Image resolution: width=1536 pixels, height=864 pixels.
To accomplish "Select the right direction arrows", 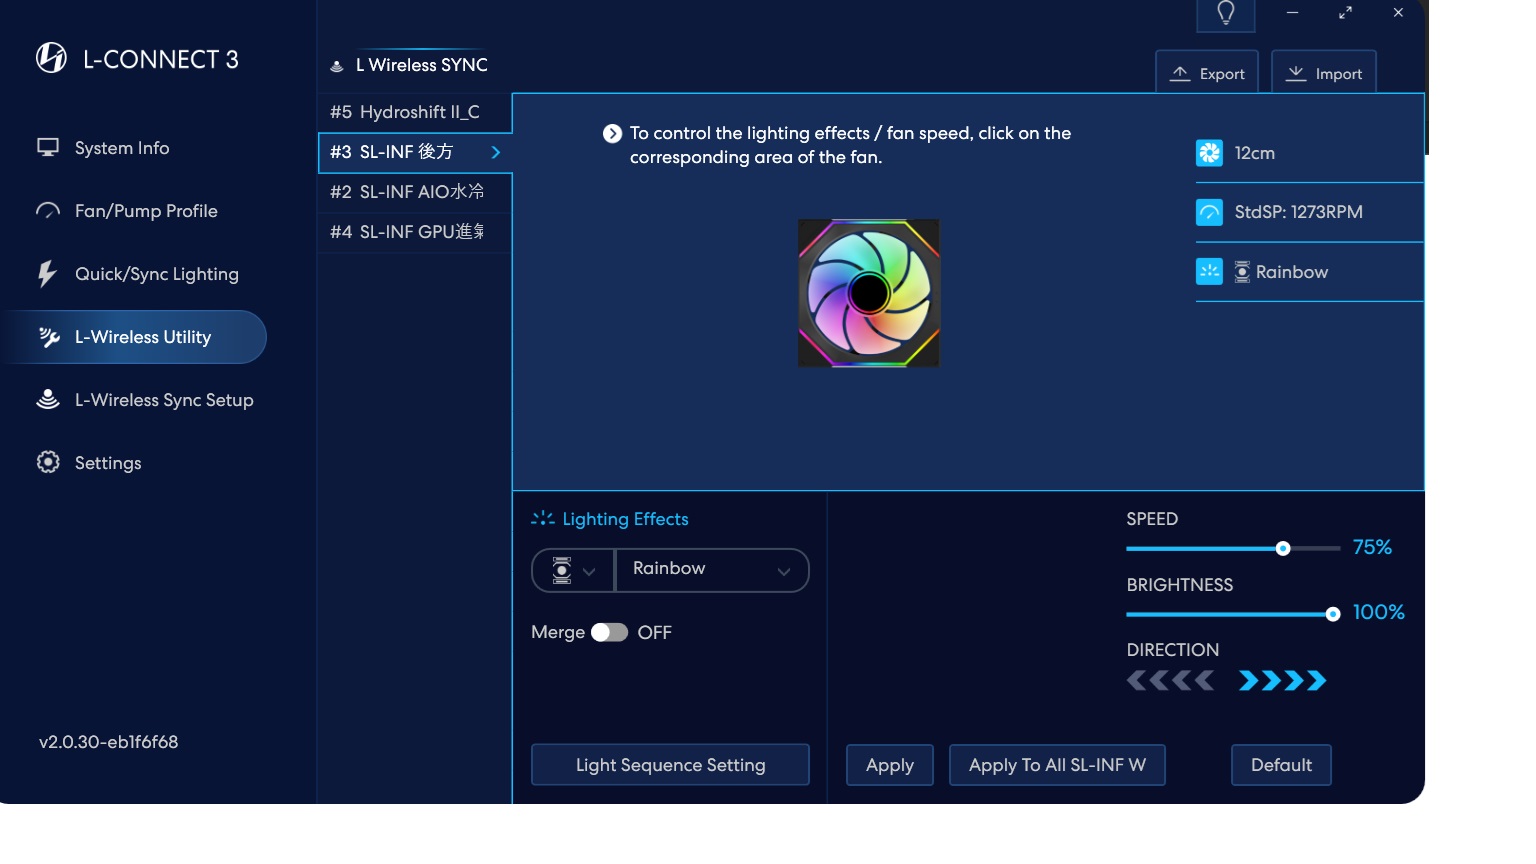I will pyautogui.click(x=1282, y=681).
